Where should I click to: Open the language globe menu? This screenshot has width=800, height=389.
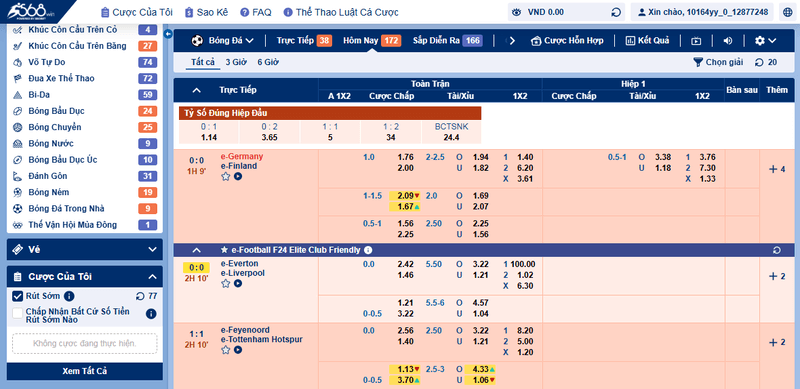(788, 12)
